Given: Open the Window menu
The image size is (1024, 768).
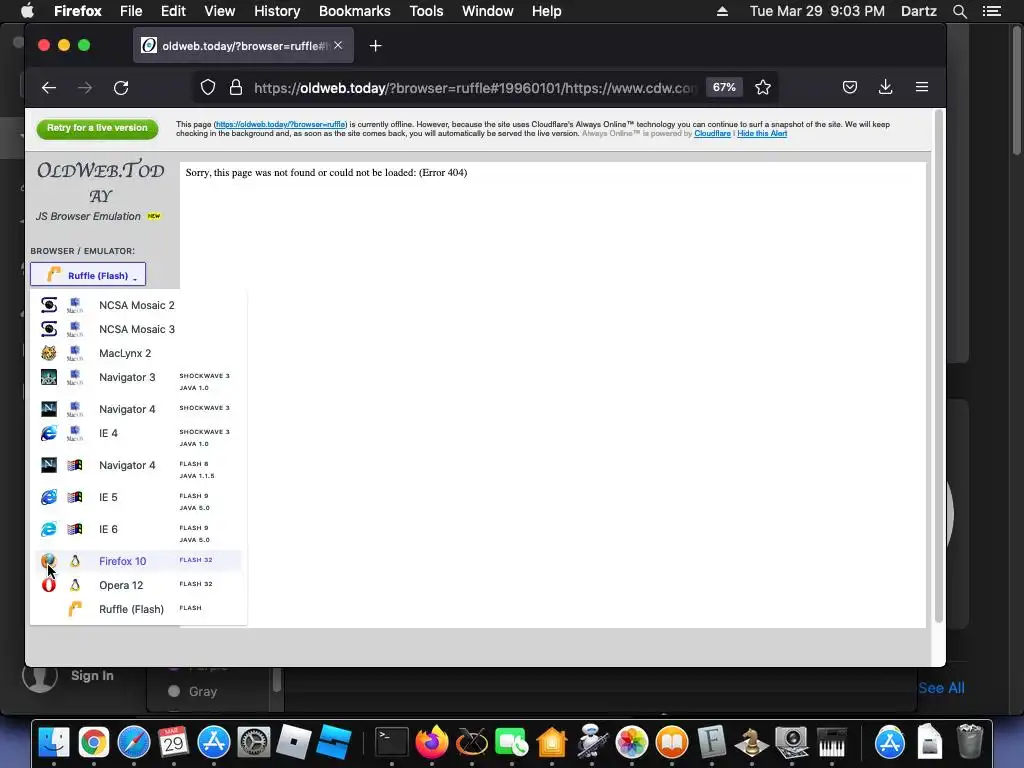Looking at the screenshot, I should click(x=488, y=11).
